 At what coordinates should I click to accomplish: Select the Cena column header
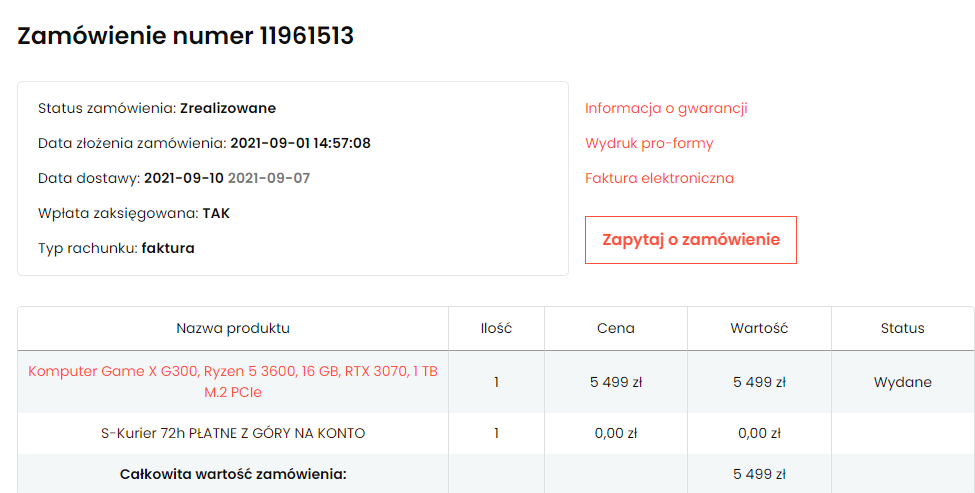615,328
